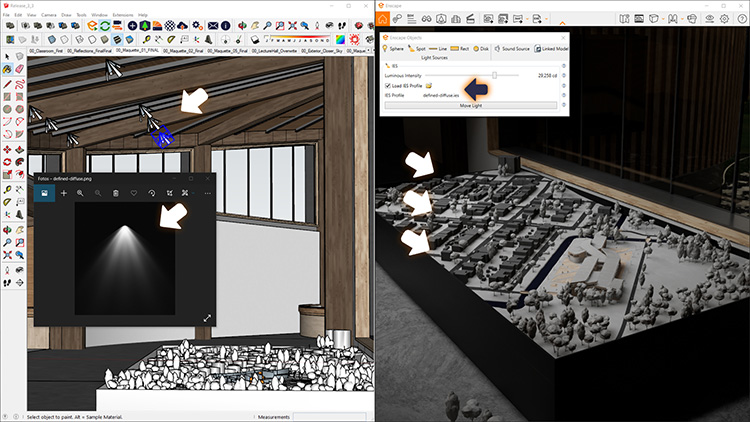This screenshot has height=422, width=750.
Task: Click the Enscape upload cloud icon
Action: [x=182, y=25]
